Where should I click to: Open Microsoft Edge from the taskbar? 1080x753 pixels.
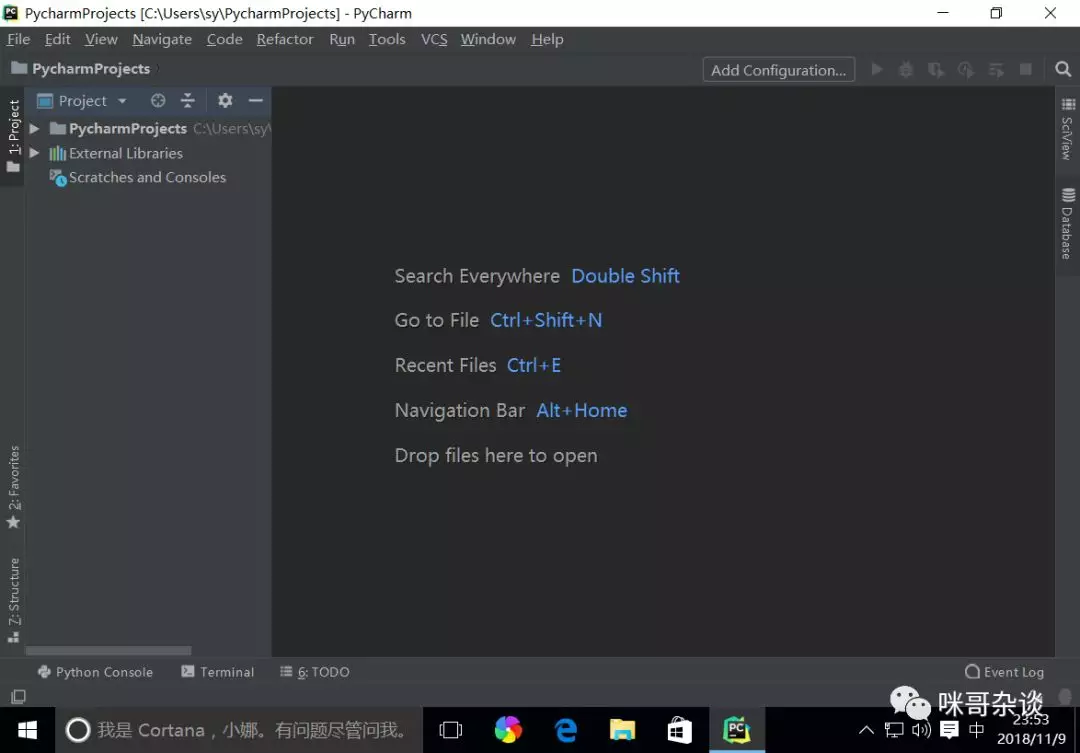click(565, 730)
